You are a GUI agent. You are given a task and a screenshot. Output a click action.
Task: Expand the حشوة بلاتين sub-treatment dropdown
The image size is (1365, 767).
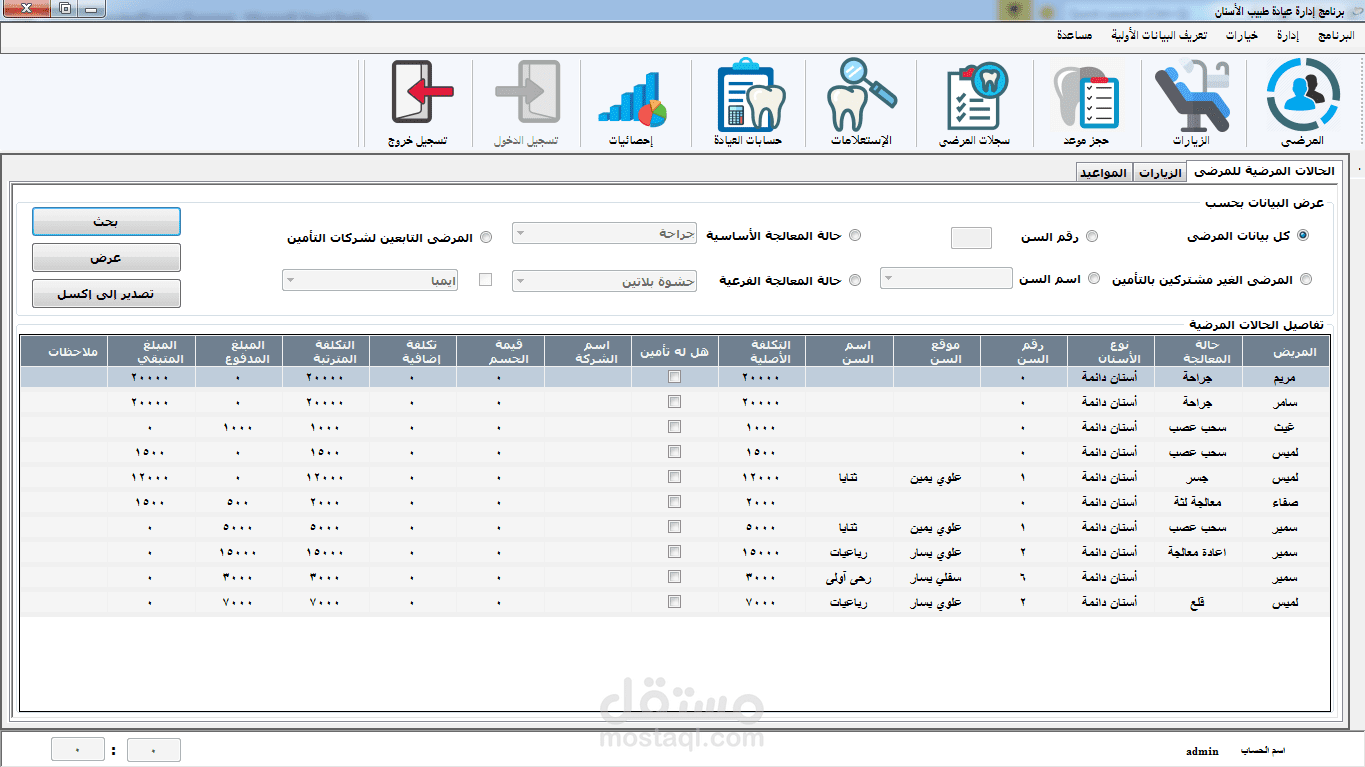[x=604, y=281]
